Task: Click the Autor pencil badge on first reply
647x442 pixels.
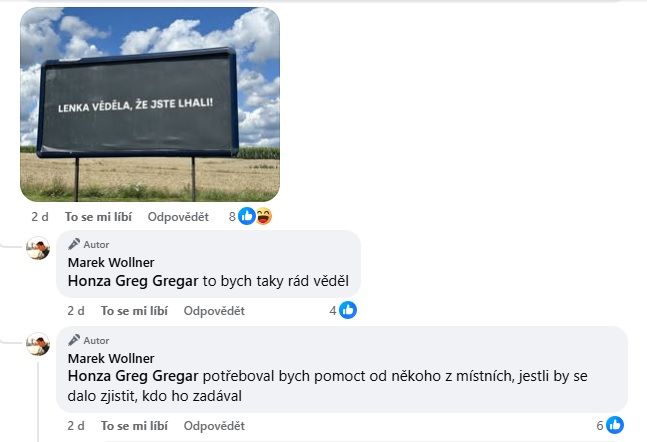Action: 89,244
